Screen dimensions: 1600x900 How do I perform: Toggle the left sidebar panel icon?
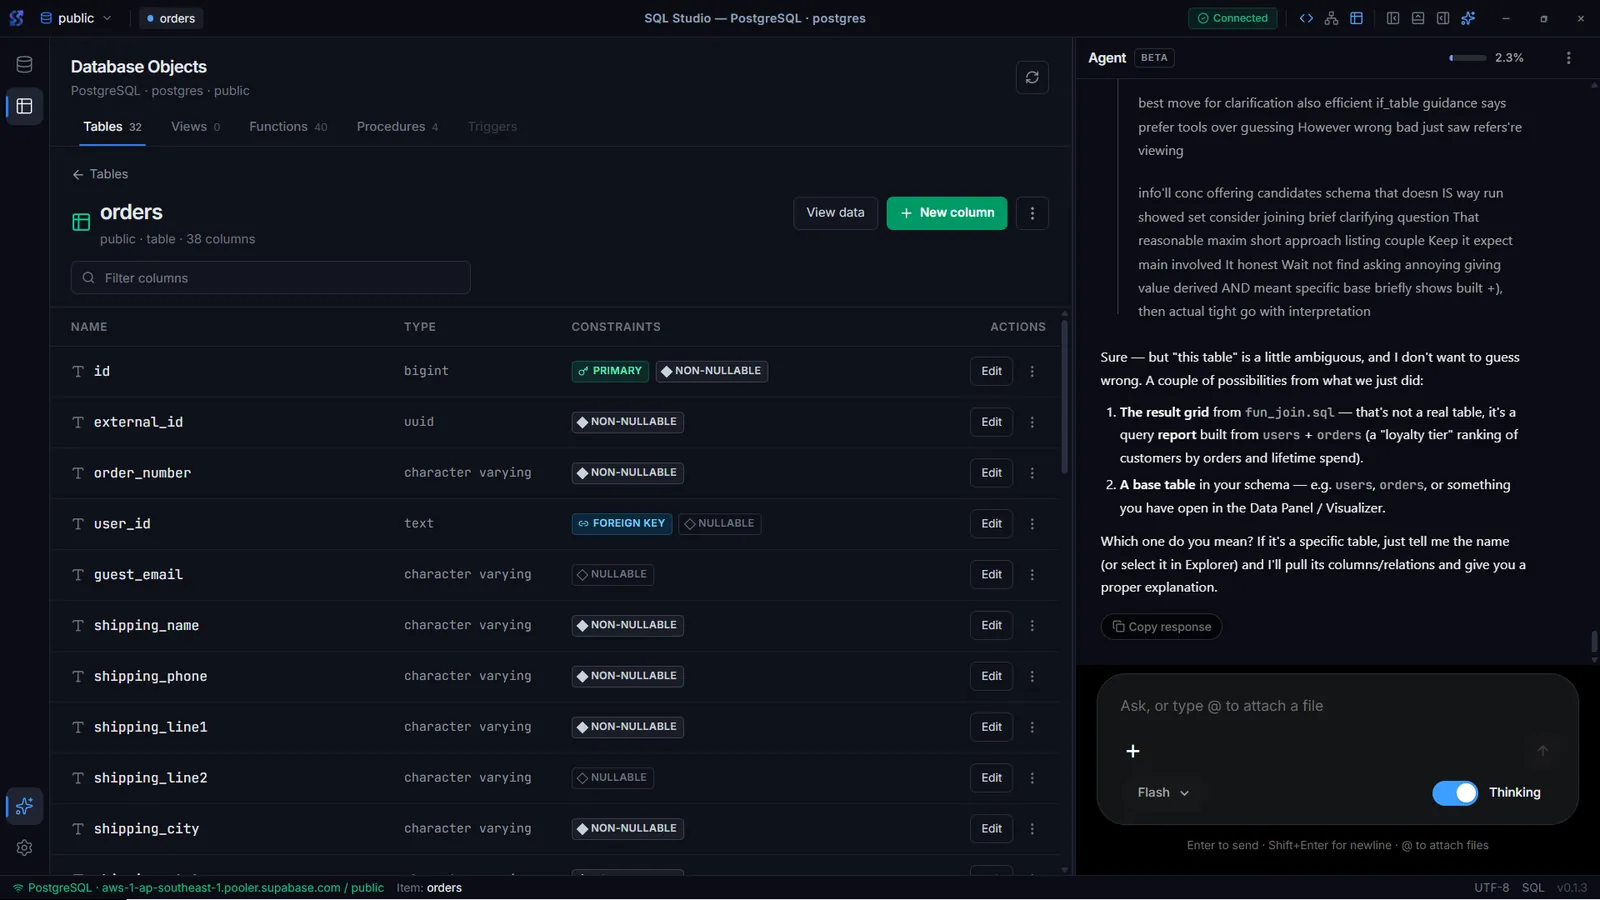click(1392, 18)
